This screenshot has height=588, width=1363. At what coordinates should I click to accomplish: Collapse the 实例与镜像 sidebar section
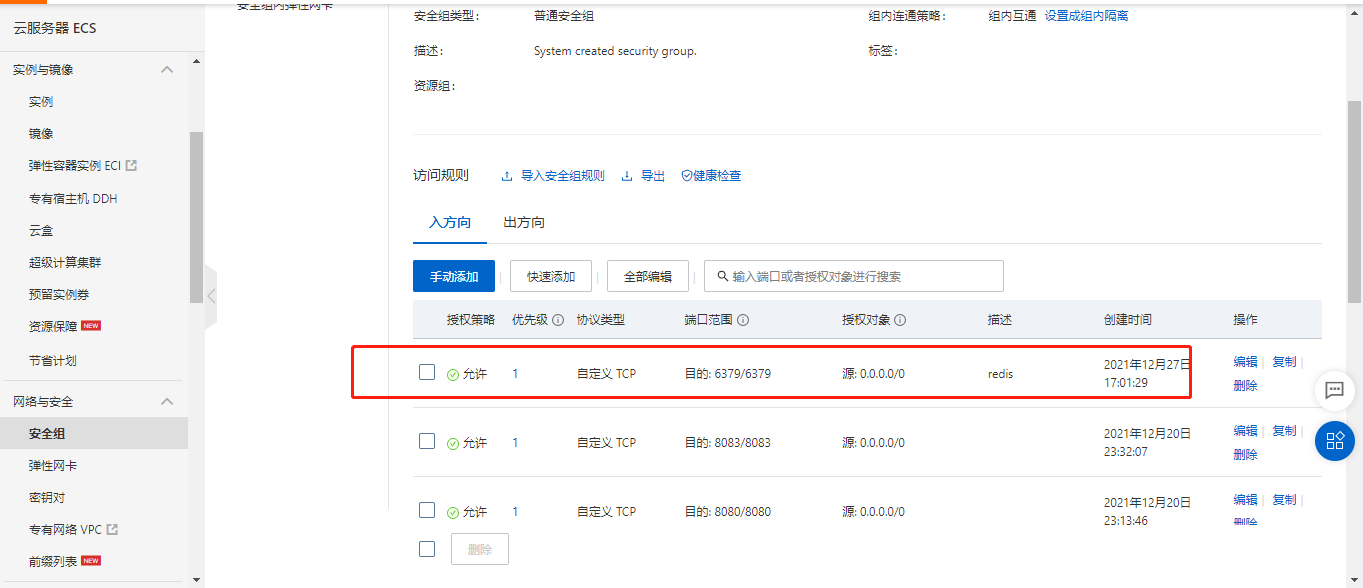click(x=167, y=70)
